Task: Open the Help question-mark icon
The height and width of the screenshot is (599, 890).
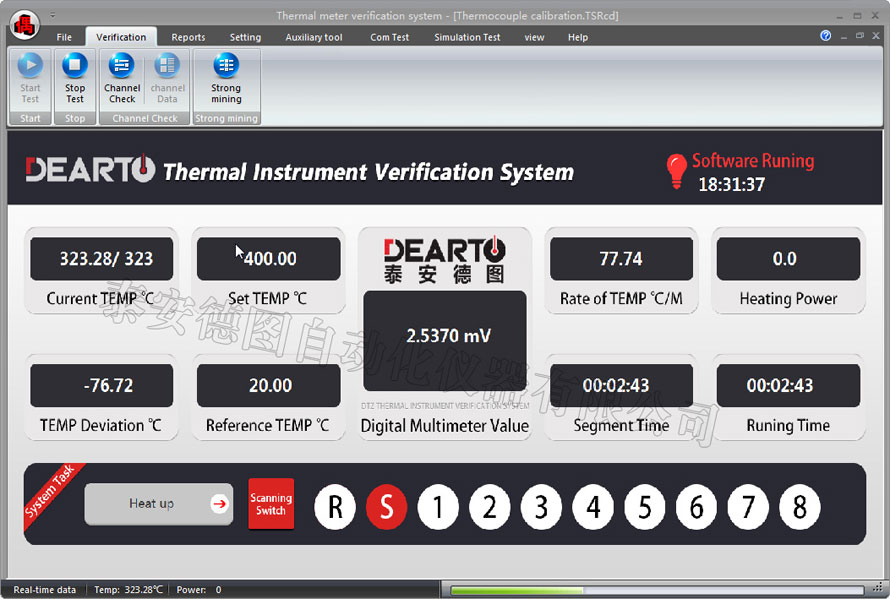Action: tap(825, 35)
